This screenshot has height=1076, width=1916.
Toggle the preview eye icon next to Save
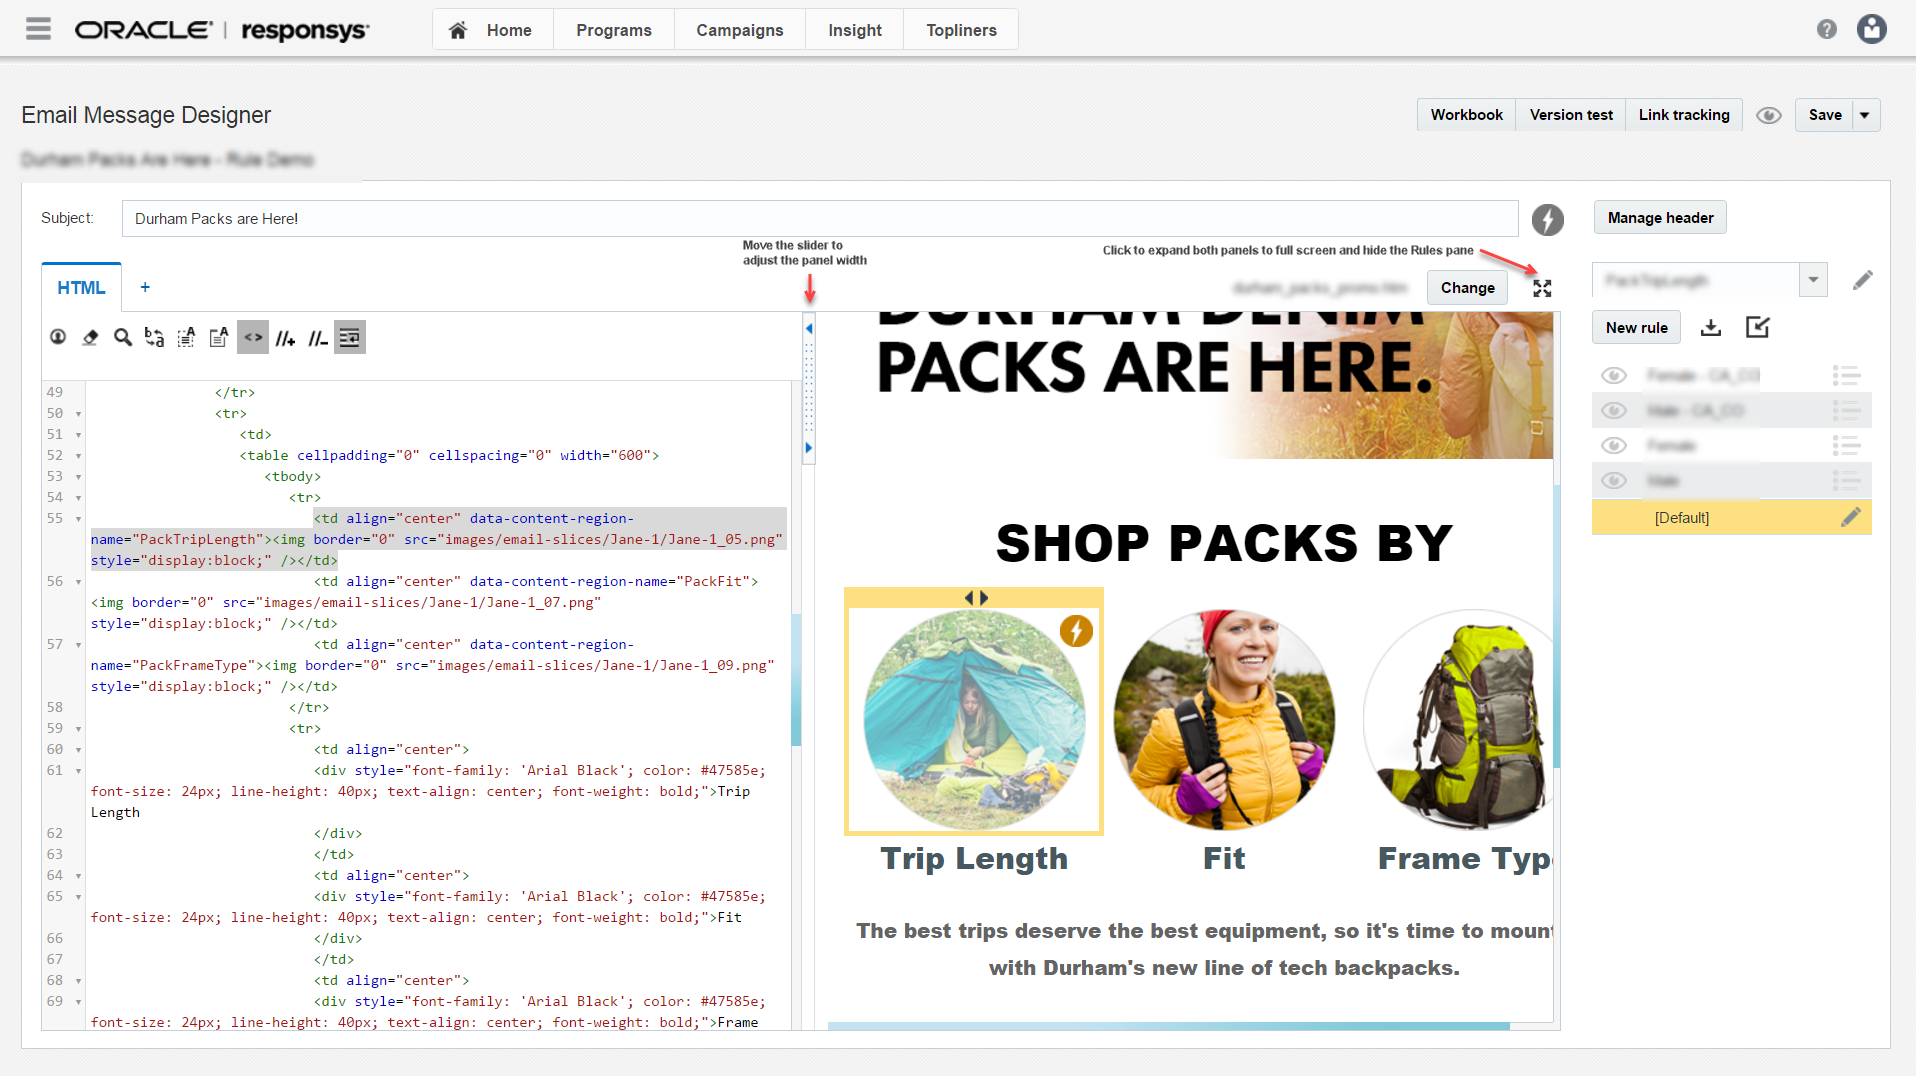(x=1769, y=115)
